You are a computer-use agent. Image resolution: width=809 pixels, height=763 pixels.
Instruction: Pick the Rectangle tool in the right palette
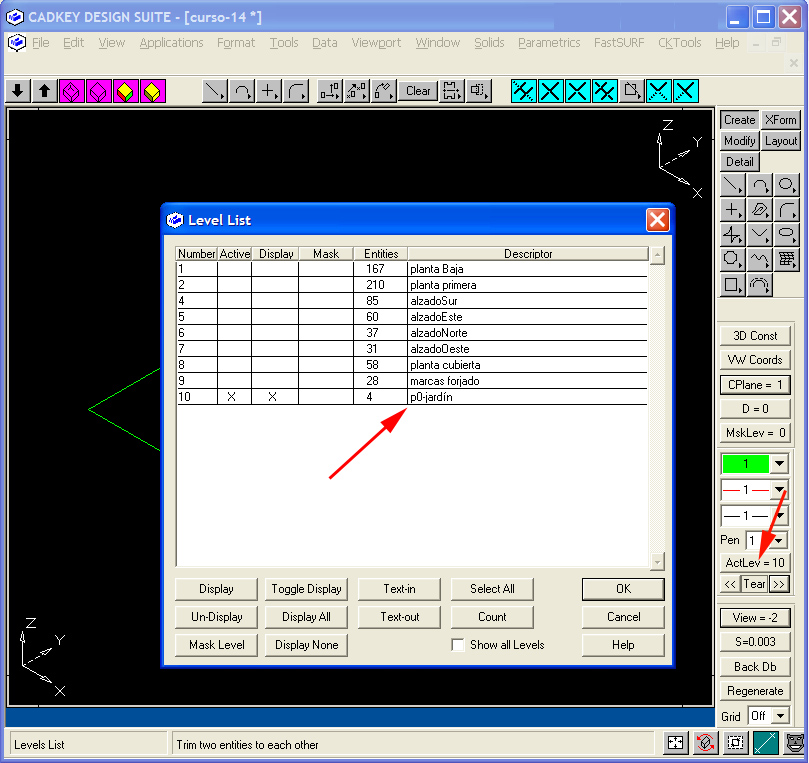tap(733, 285)
